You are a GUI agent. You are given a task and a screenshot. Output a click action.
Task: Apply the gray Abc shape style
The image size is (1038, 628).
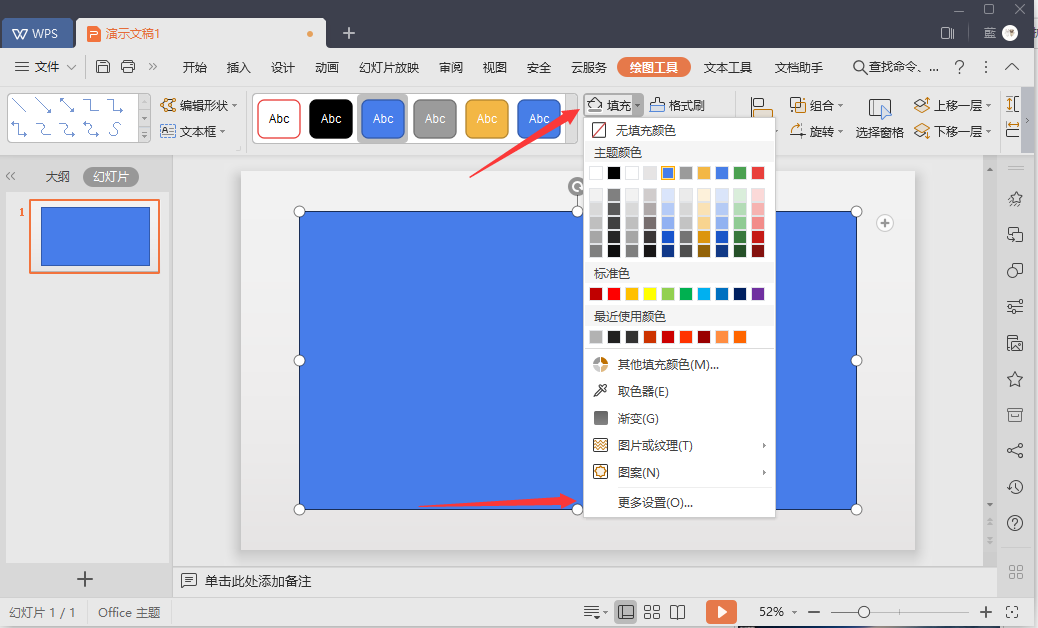[x=435, y=119]
